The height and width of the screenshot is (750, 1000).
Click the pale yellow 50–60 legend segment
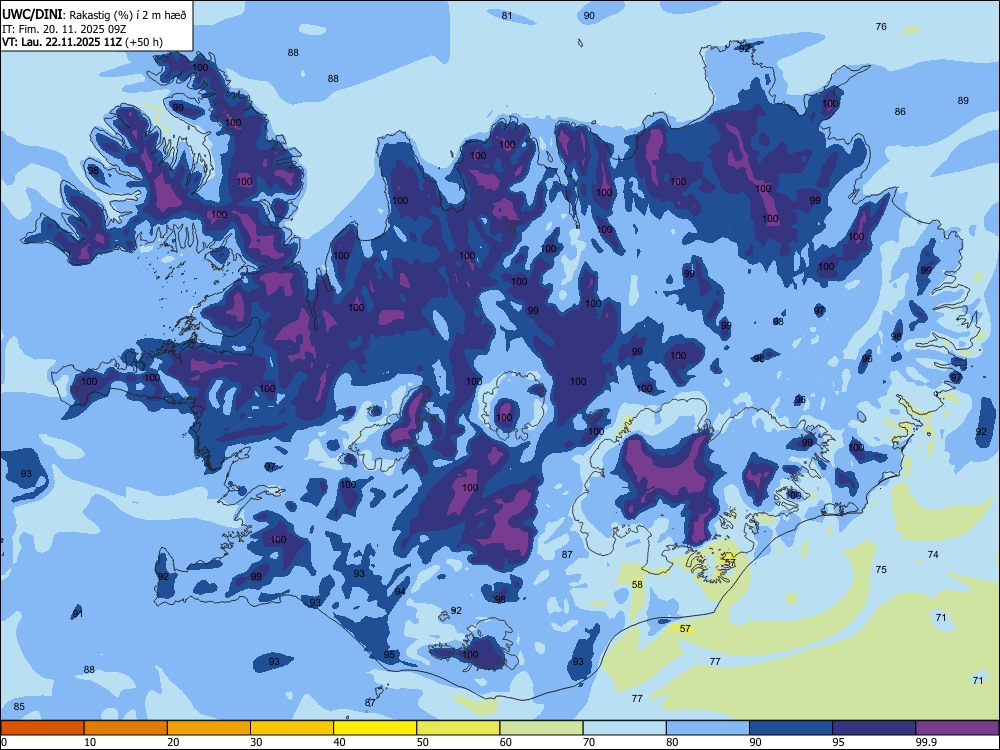click(459, 728)
